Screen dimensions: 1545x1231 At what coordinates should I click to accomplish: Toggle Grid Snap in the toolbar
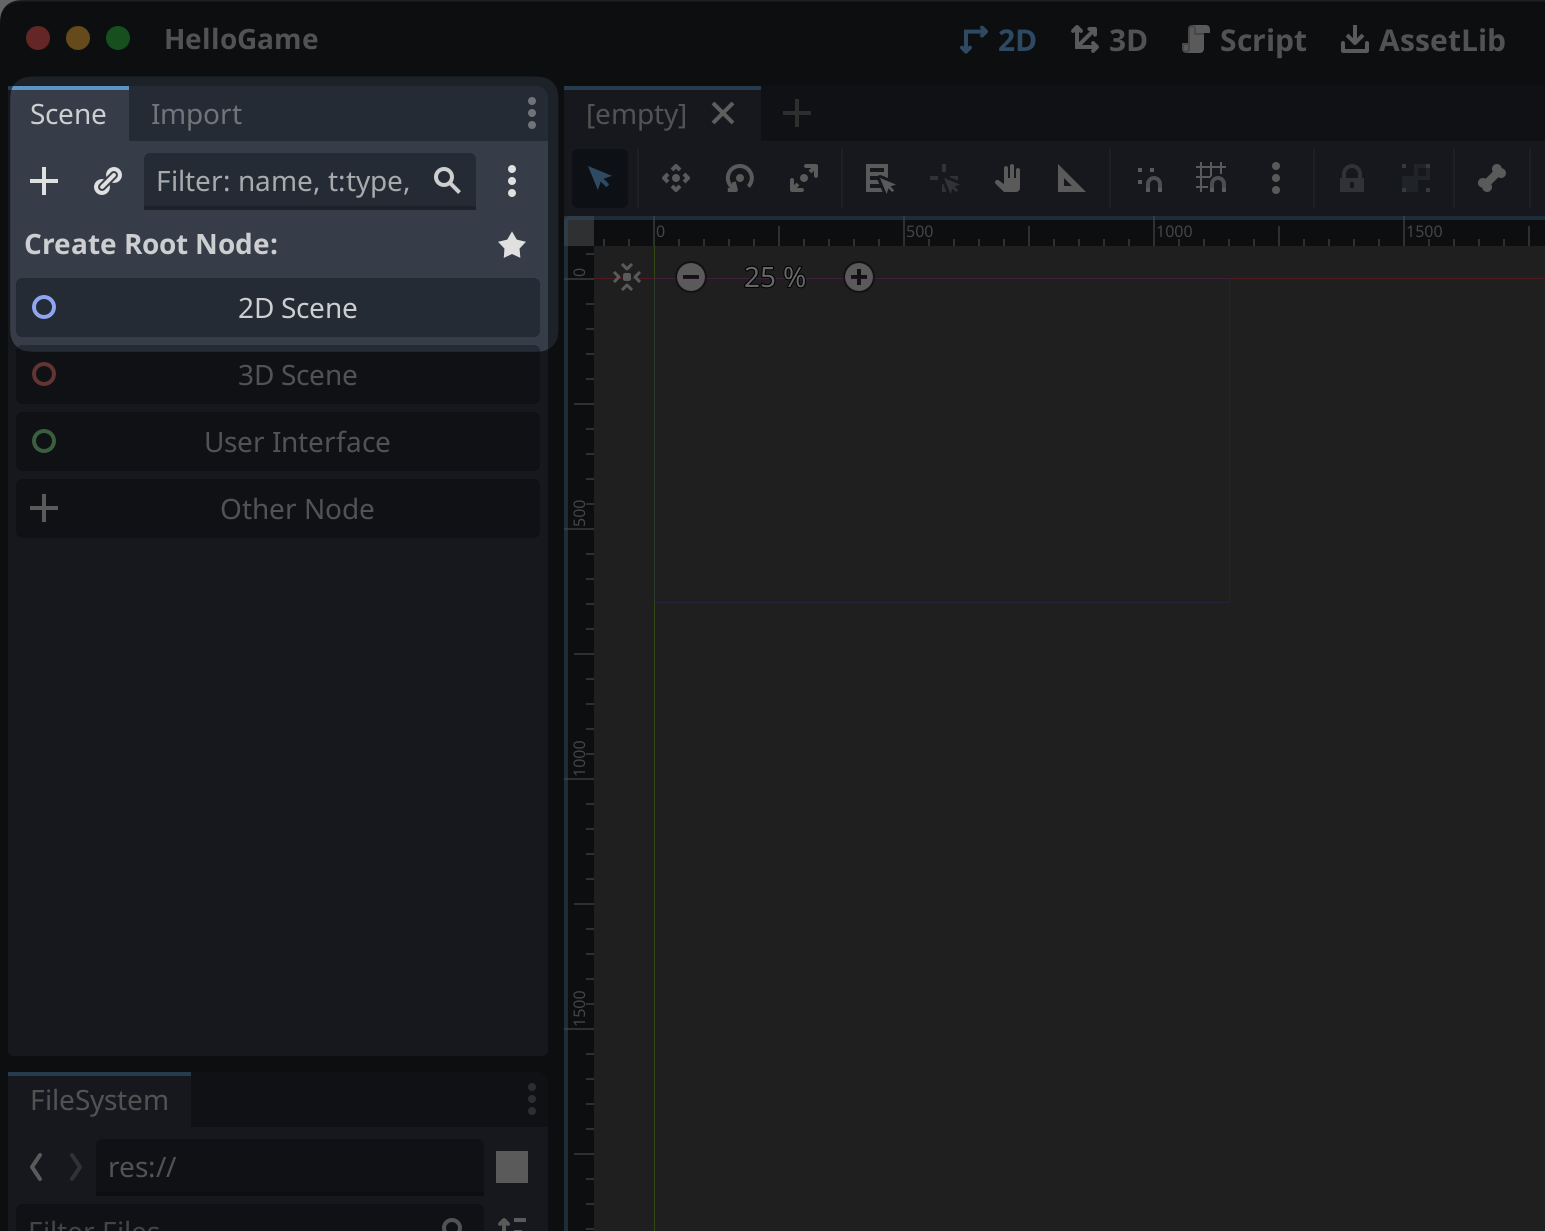[1211, 179]
